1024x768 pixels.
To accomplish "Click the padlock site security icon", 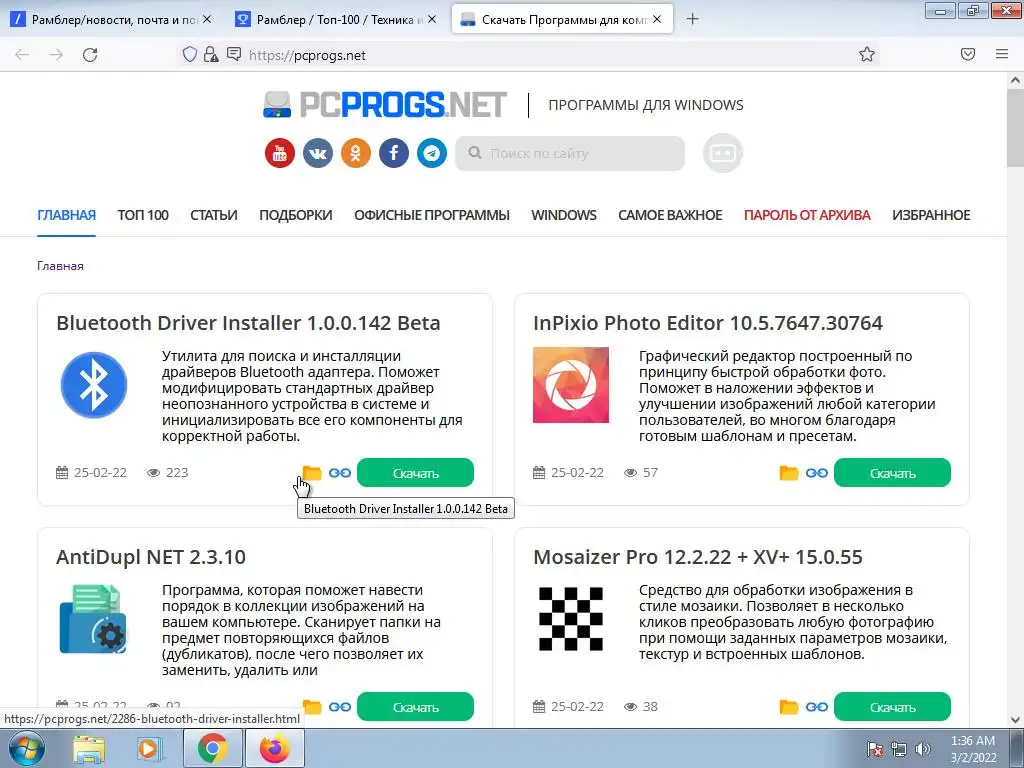I will 211,55.
